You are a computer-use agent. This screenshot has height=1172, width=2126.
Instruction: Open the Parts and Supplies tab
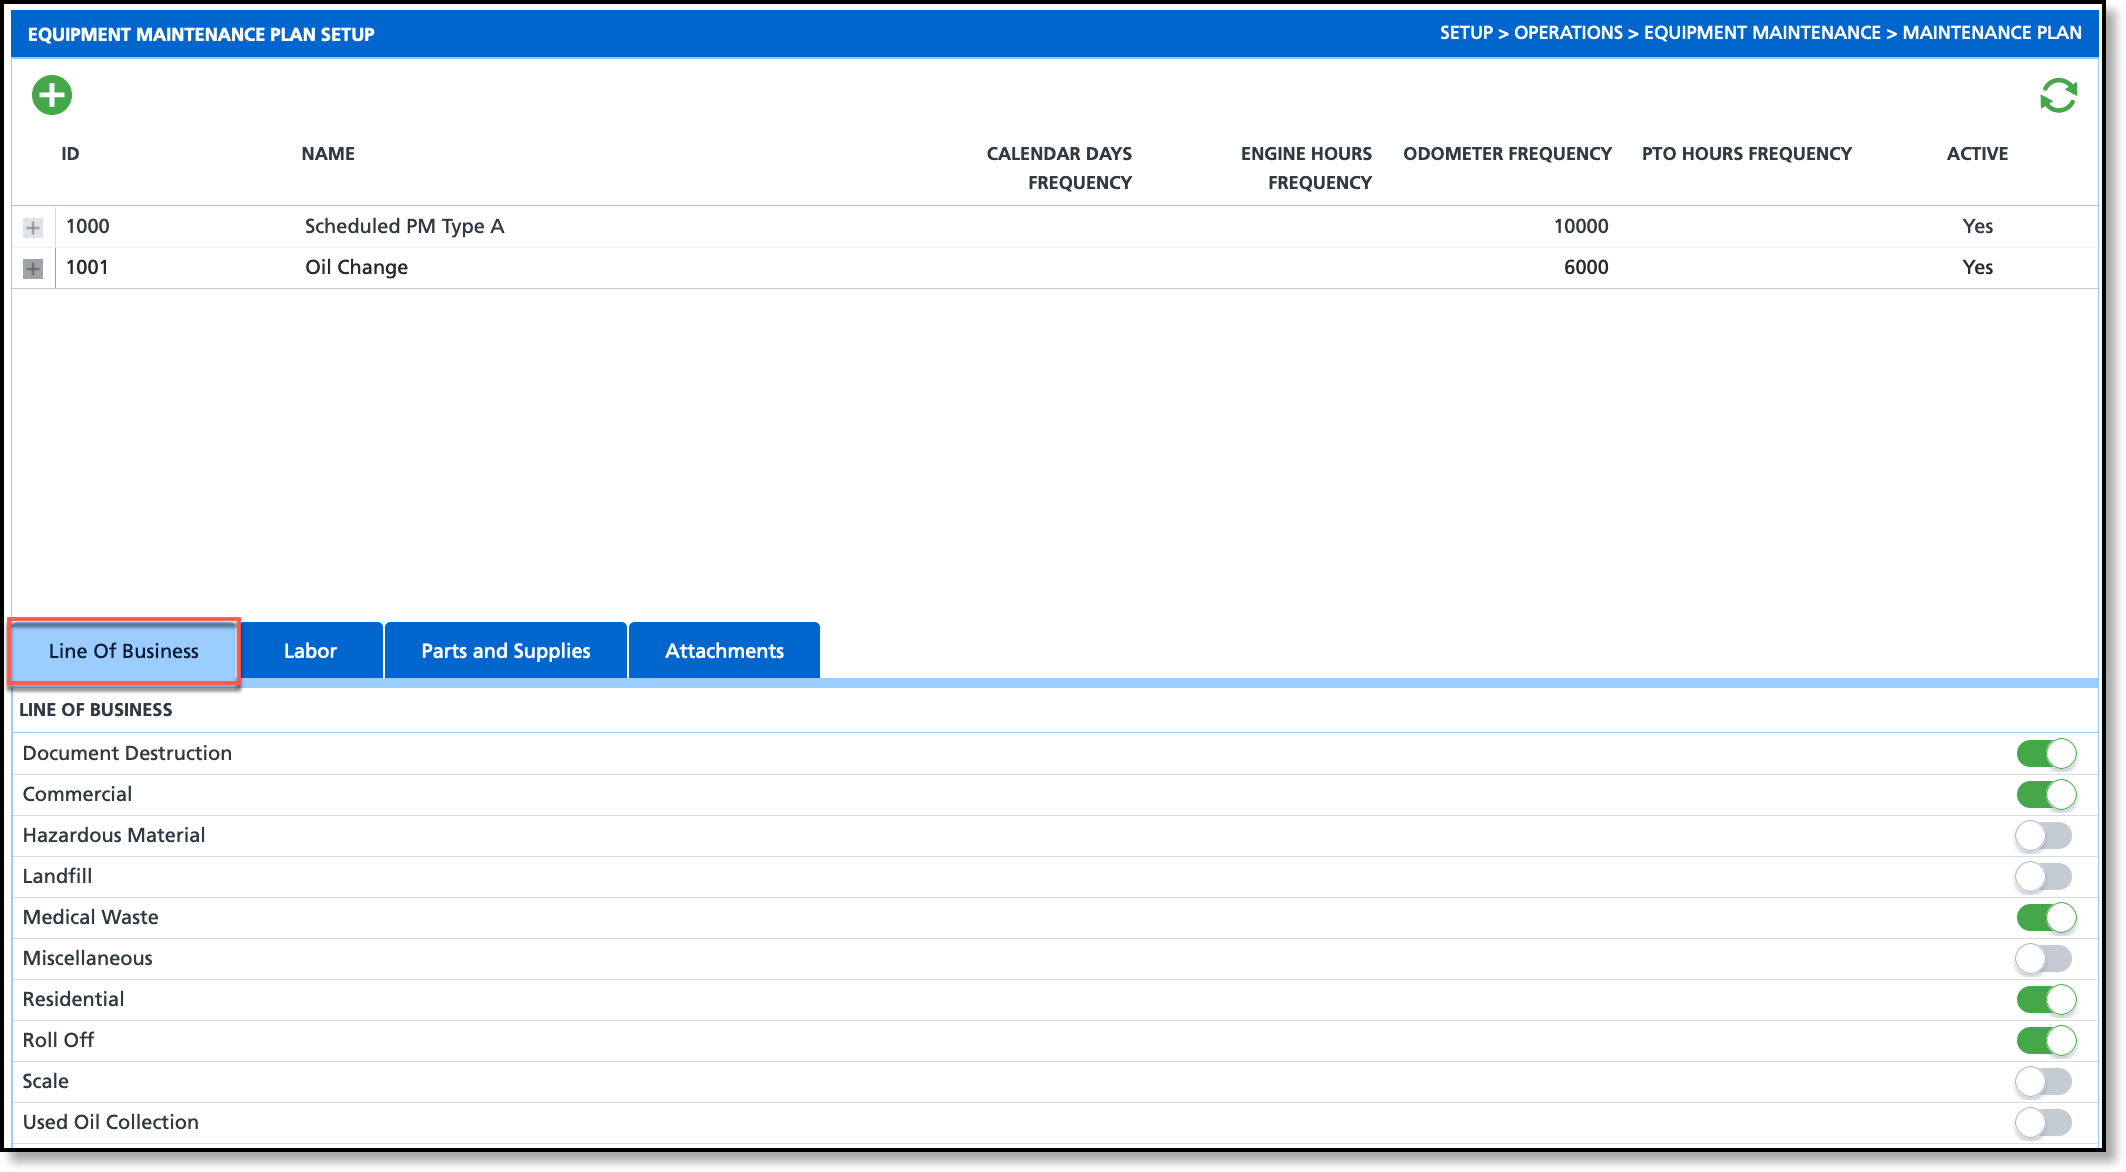point(505,651)
